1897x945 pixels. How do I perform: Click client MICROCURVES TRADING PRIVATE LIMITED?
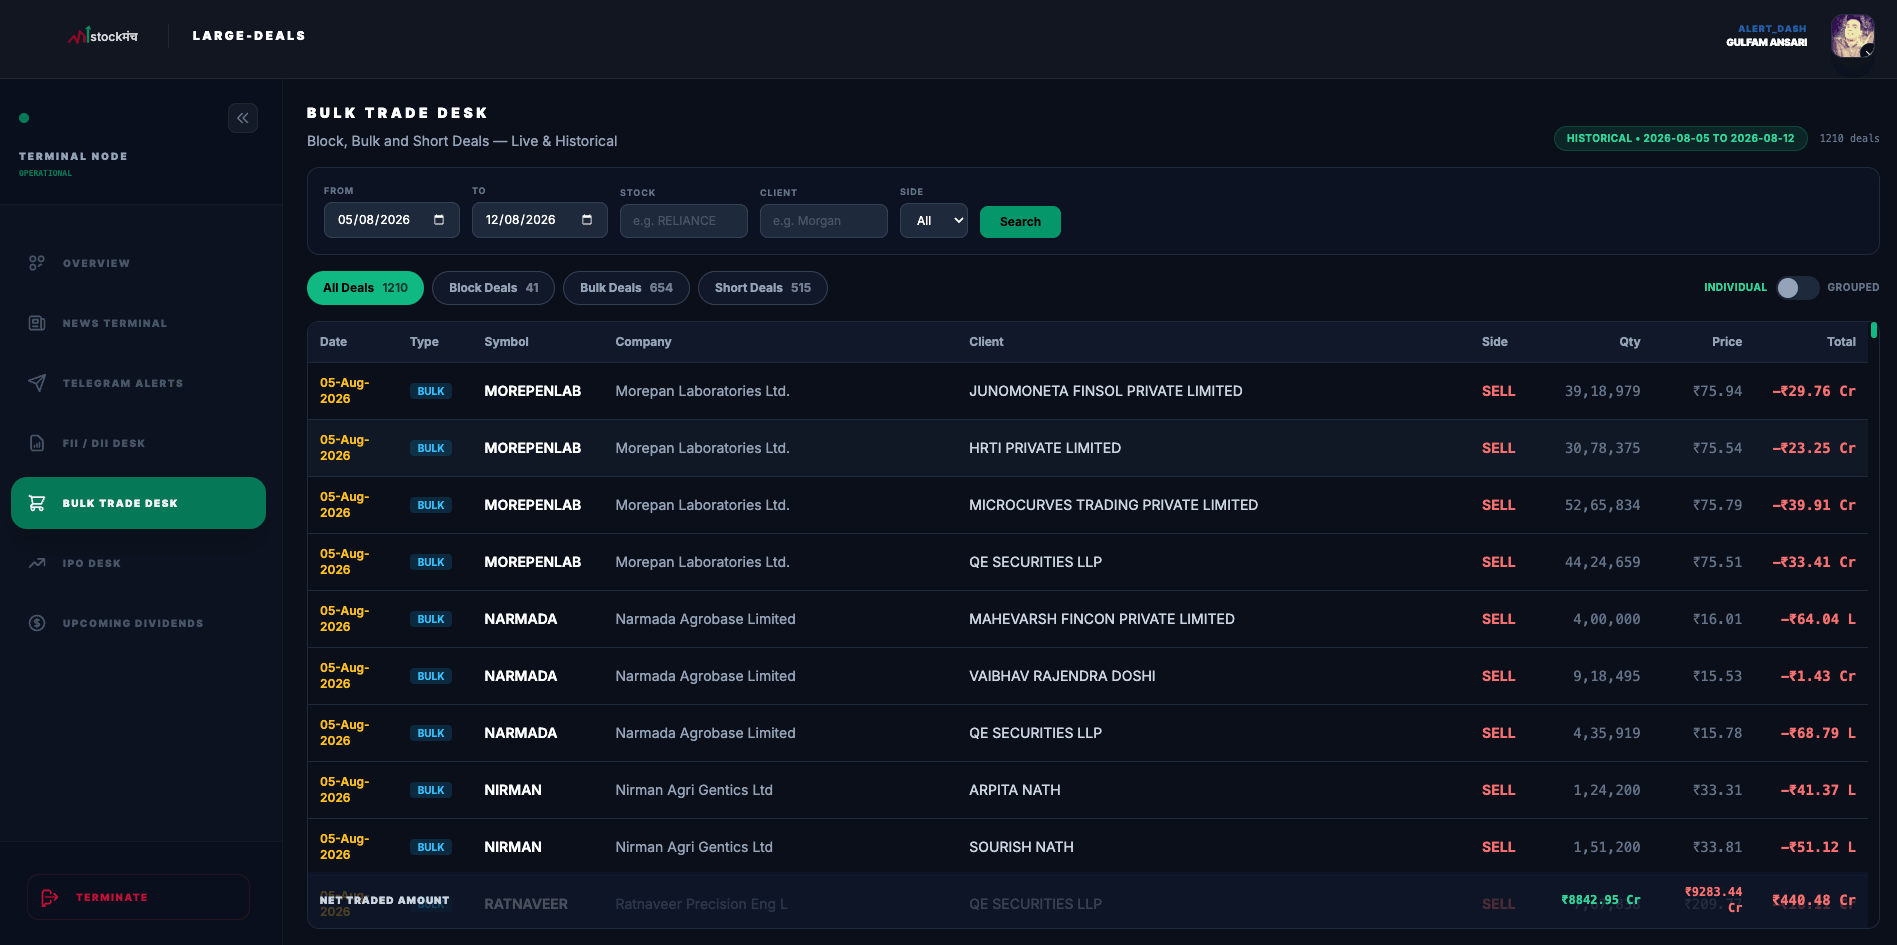[1113, 505]
